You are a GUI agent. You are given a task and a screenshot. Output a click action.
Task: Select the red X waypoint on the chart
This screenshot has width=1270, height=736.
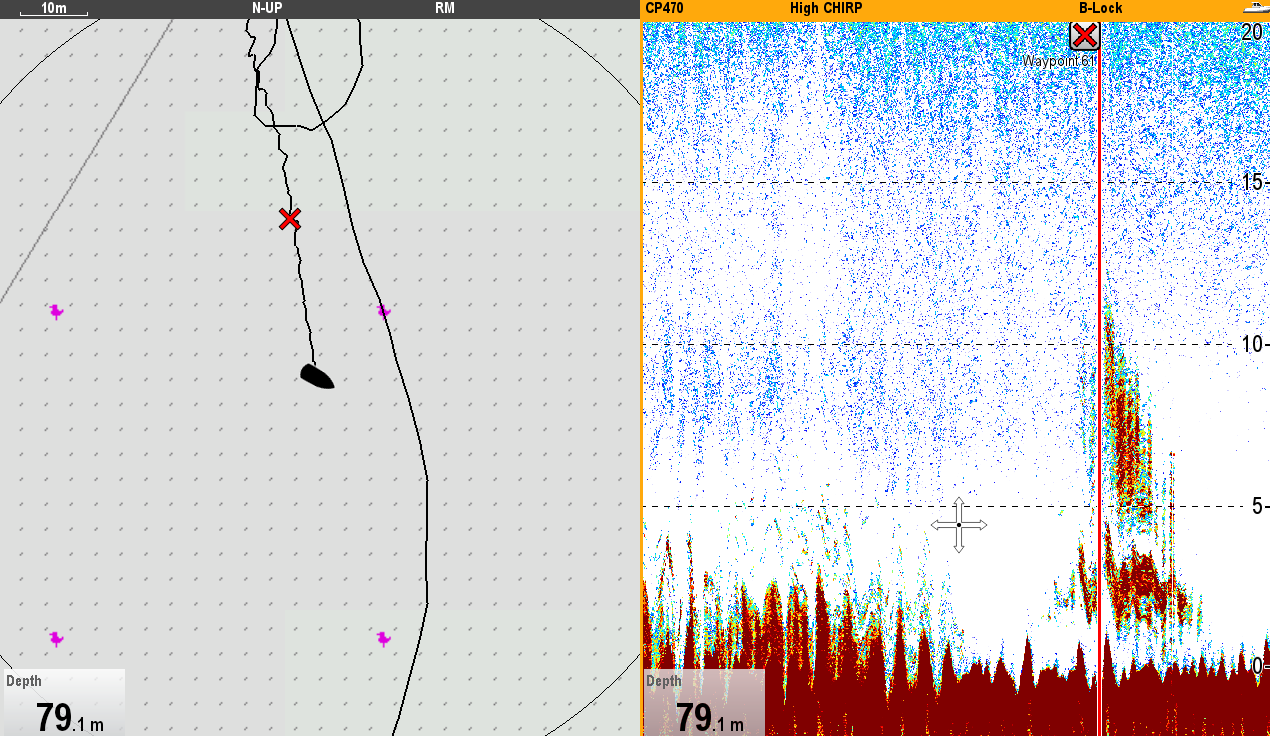coord(289,219)
